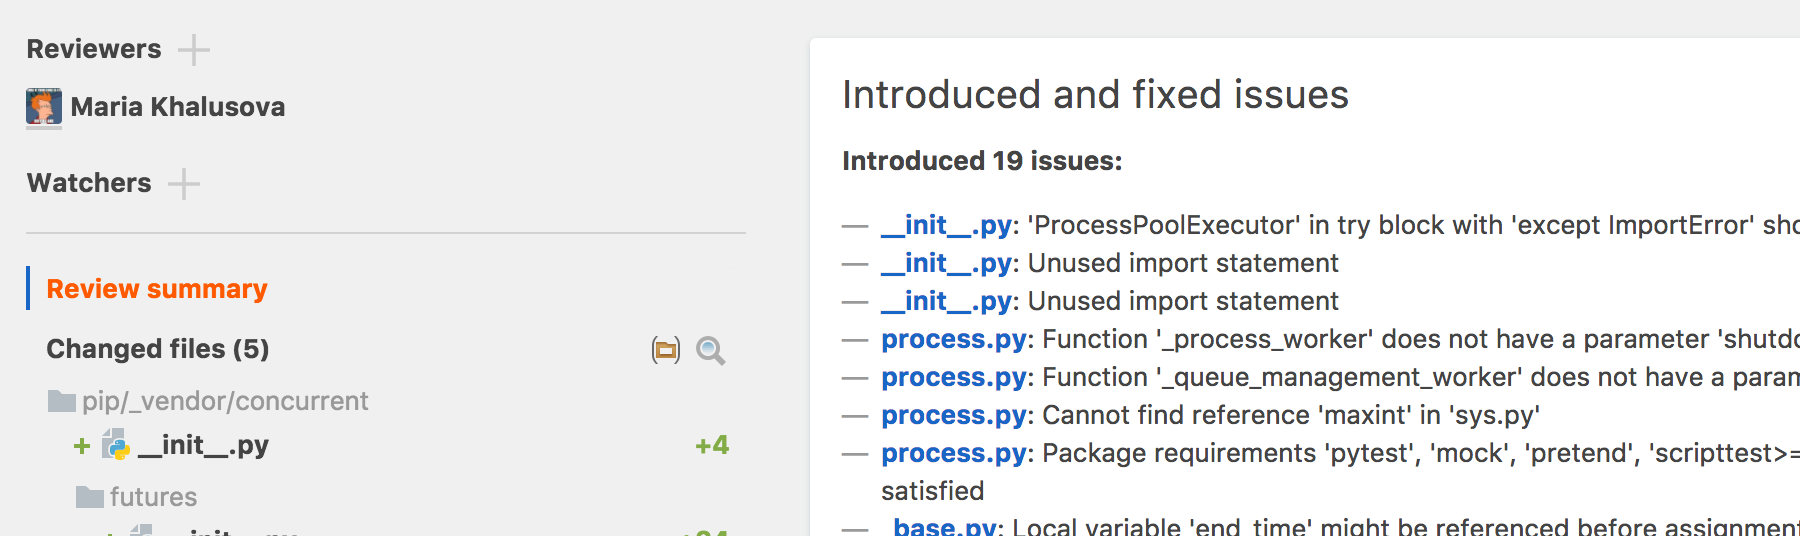
Task: Open __init__.py in changed files tree
Action: [203, 445]
